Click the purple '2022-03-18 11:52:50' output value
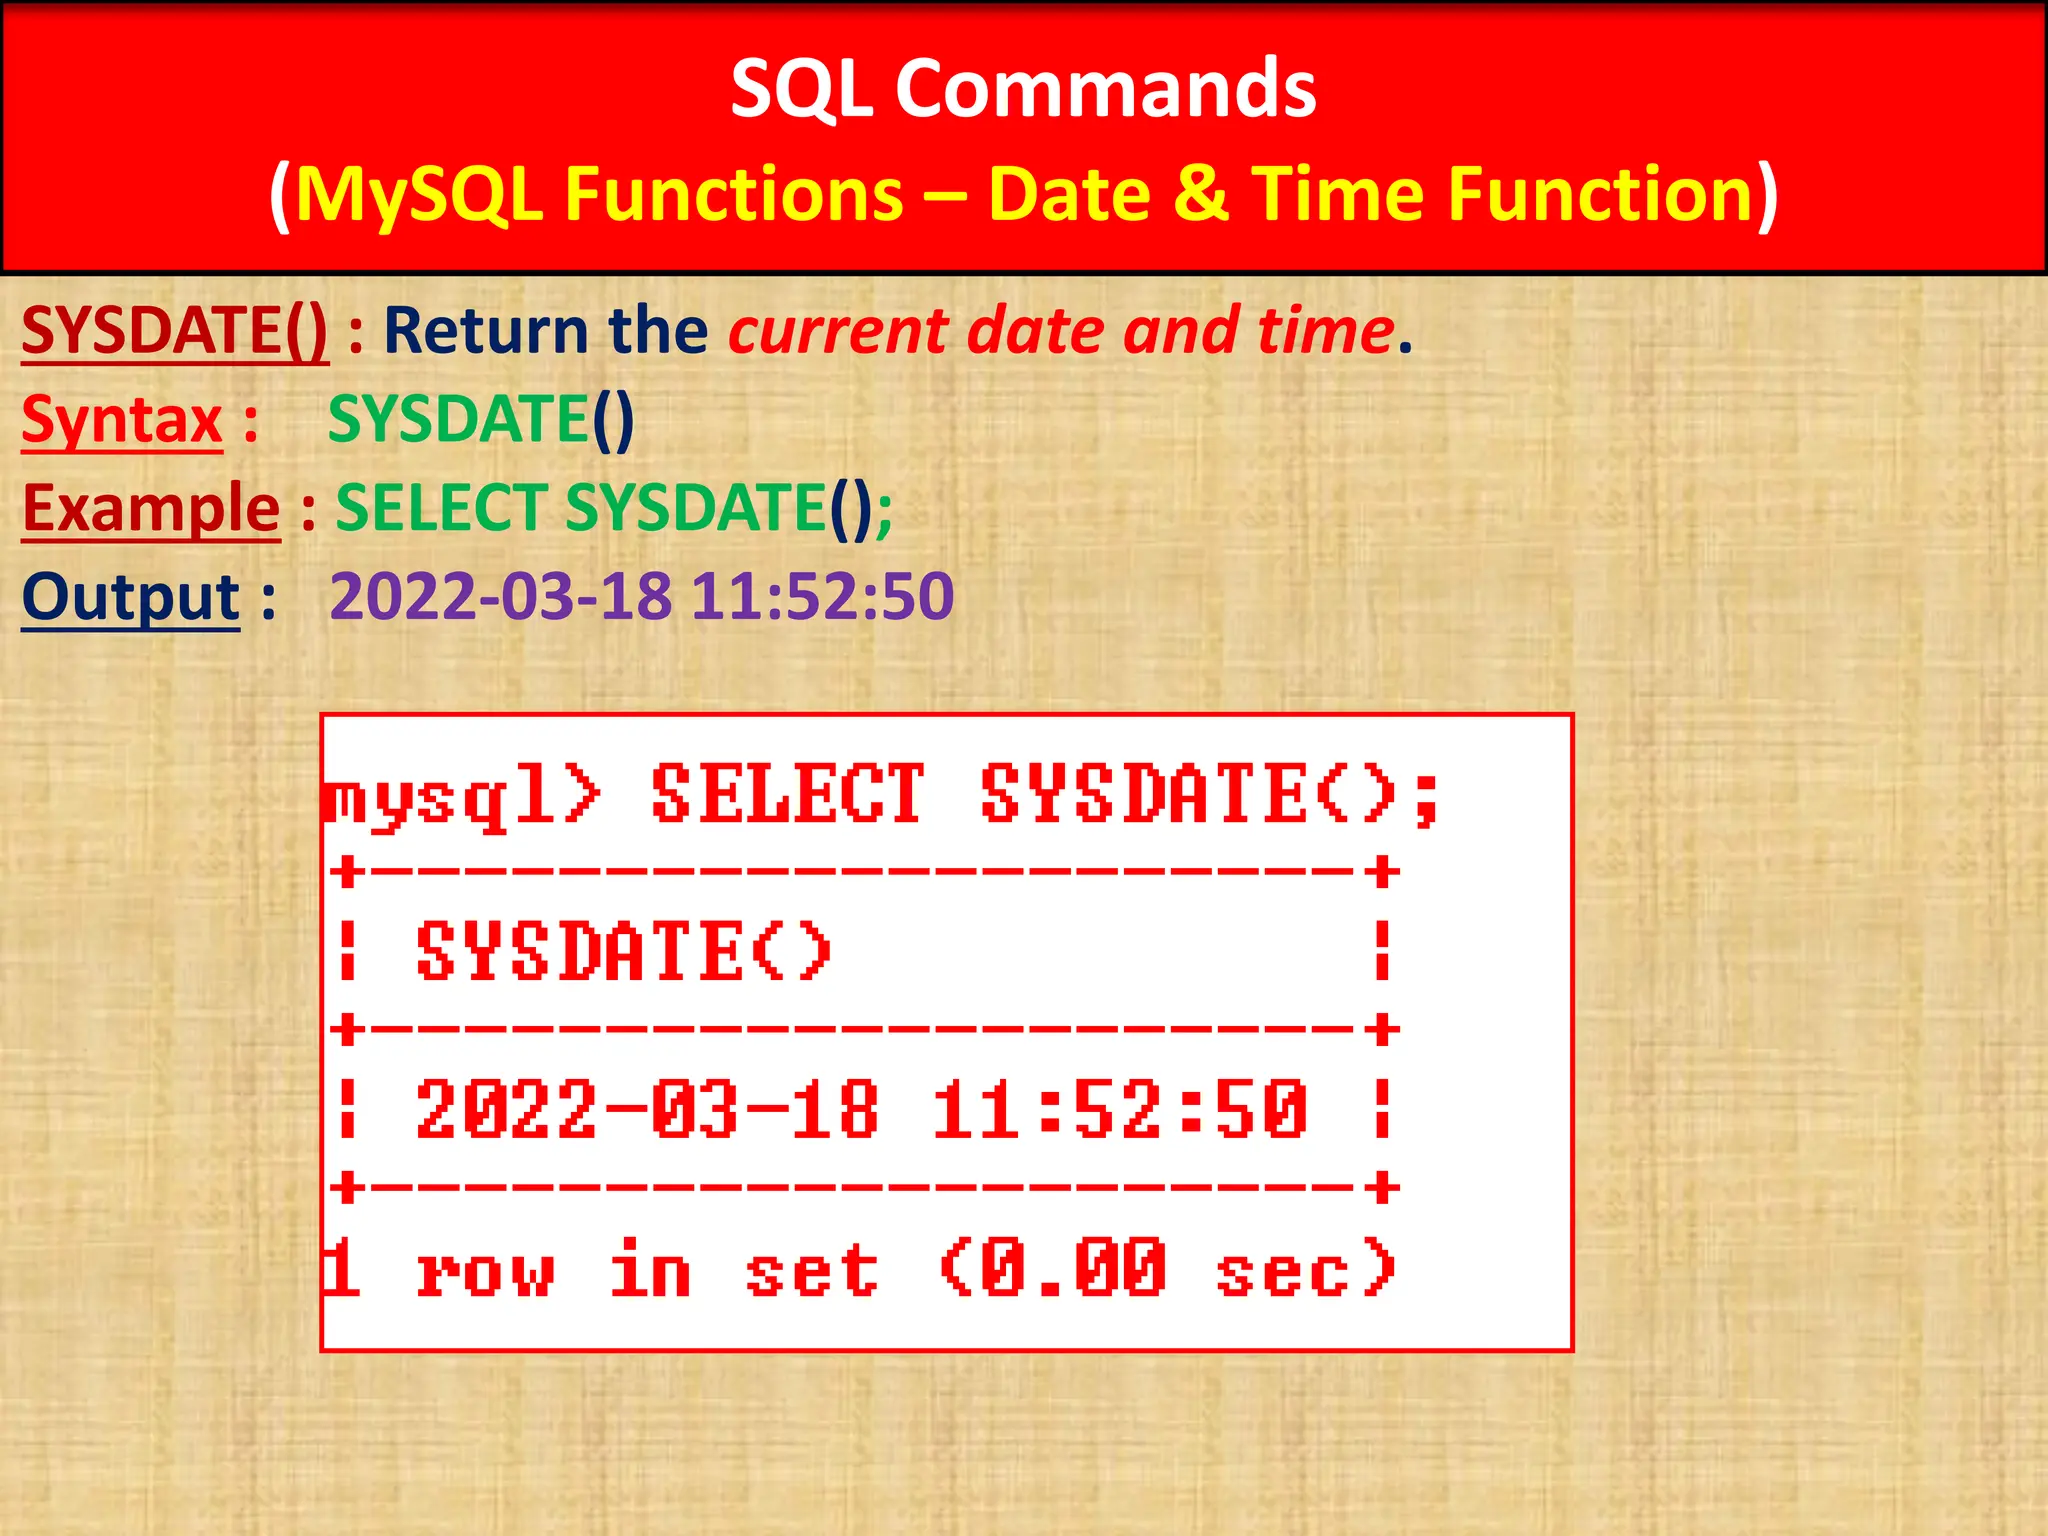The height and width of the screenshot is (1536, 2048). pos(642,597)
